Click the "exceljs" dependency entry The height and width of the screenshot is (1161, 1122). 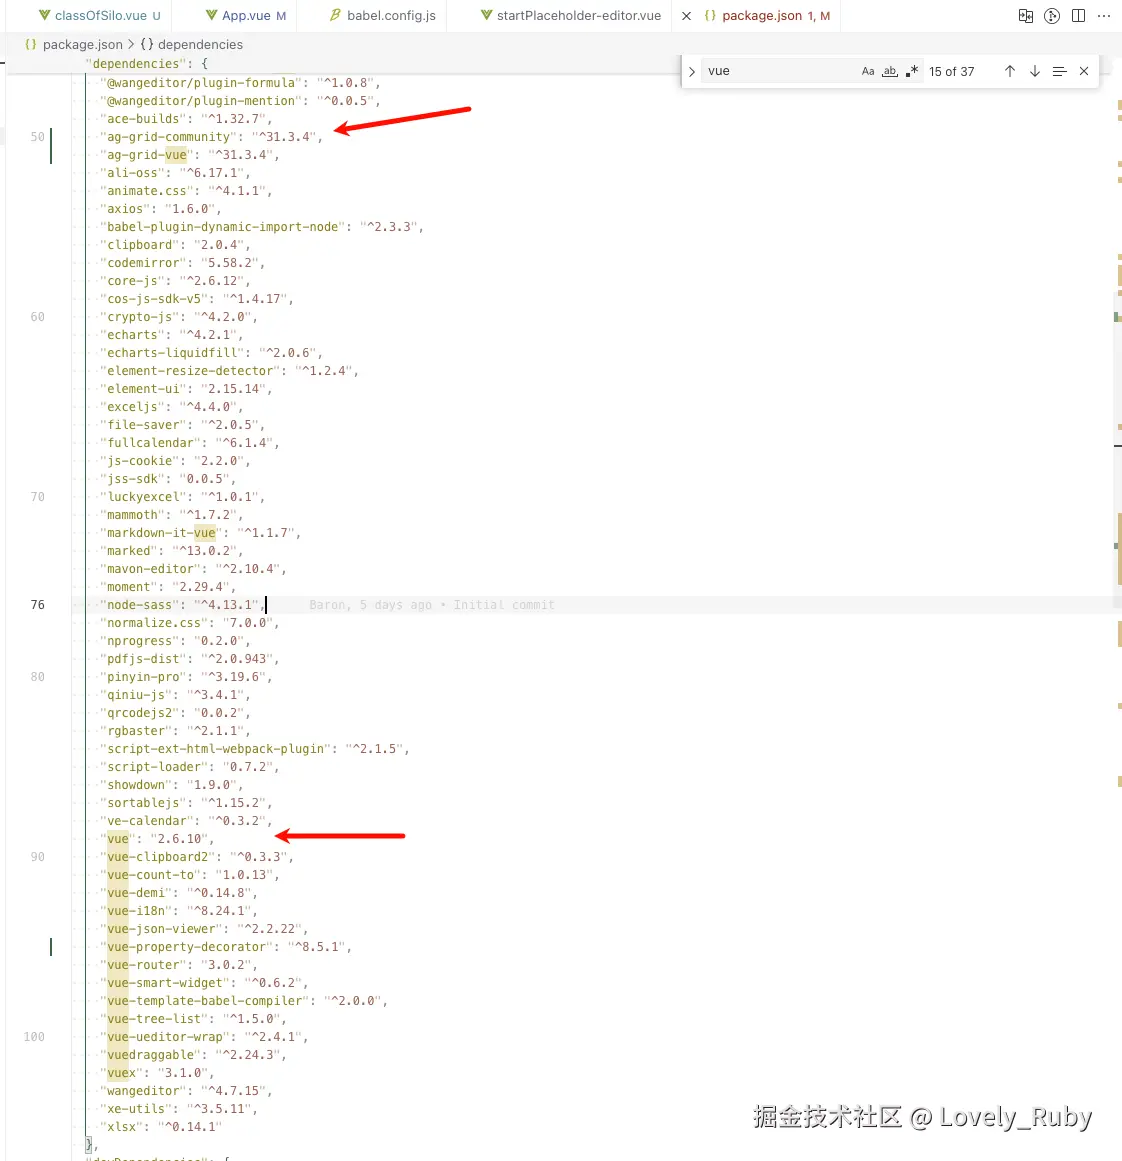click(x=172, y=406)
